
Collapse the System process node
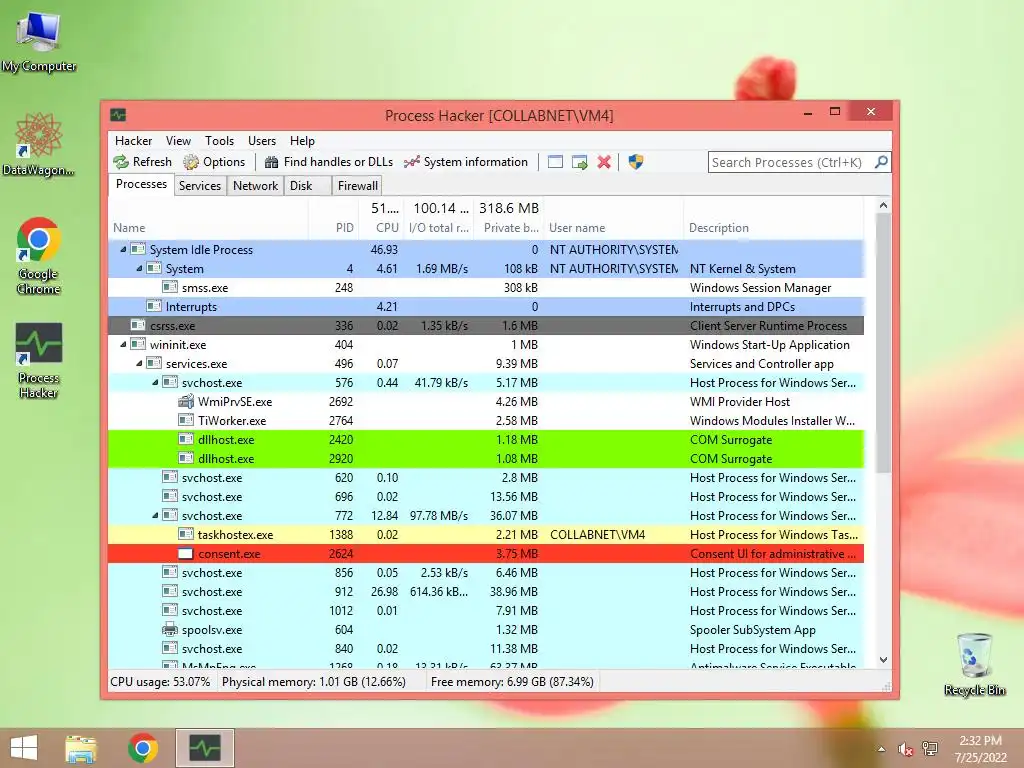pos(139,268)
